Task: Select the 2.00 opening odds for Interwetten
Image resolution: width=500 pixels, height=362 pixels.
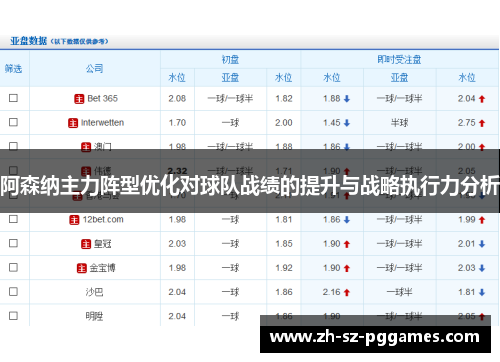Action: point(284,123)
